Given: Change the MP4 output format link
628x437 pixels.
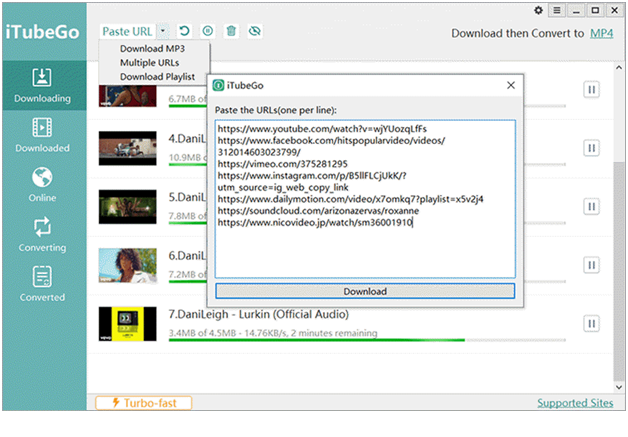Looking at the screenshot, I should point(601,33).
